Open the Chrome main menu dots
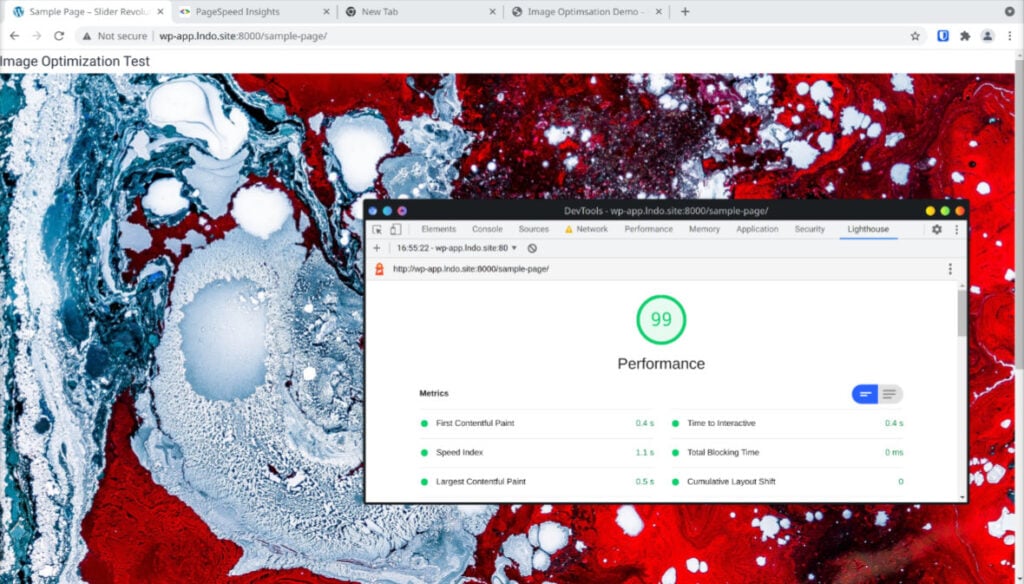Viewport: 1024px width, 584px height. coord(1010,36)
